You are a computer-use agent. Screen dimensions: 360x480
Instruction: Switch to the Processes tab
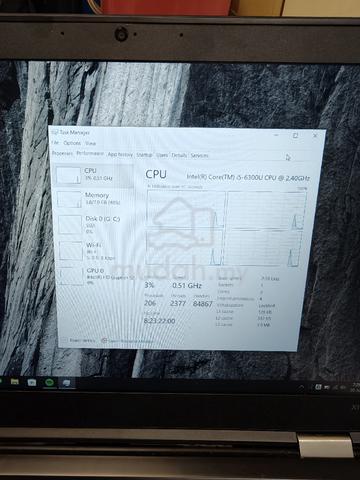[x=62, y=153]
